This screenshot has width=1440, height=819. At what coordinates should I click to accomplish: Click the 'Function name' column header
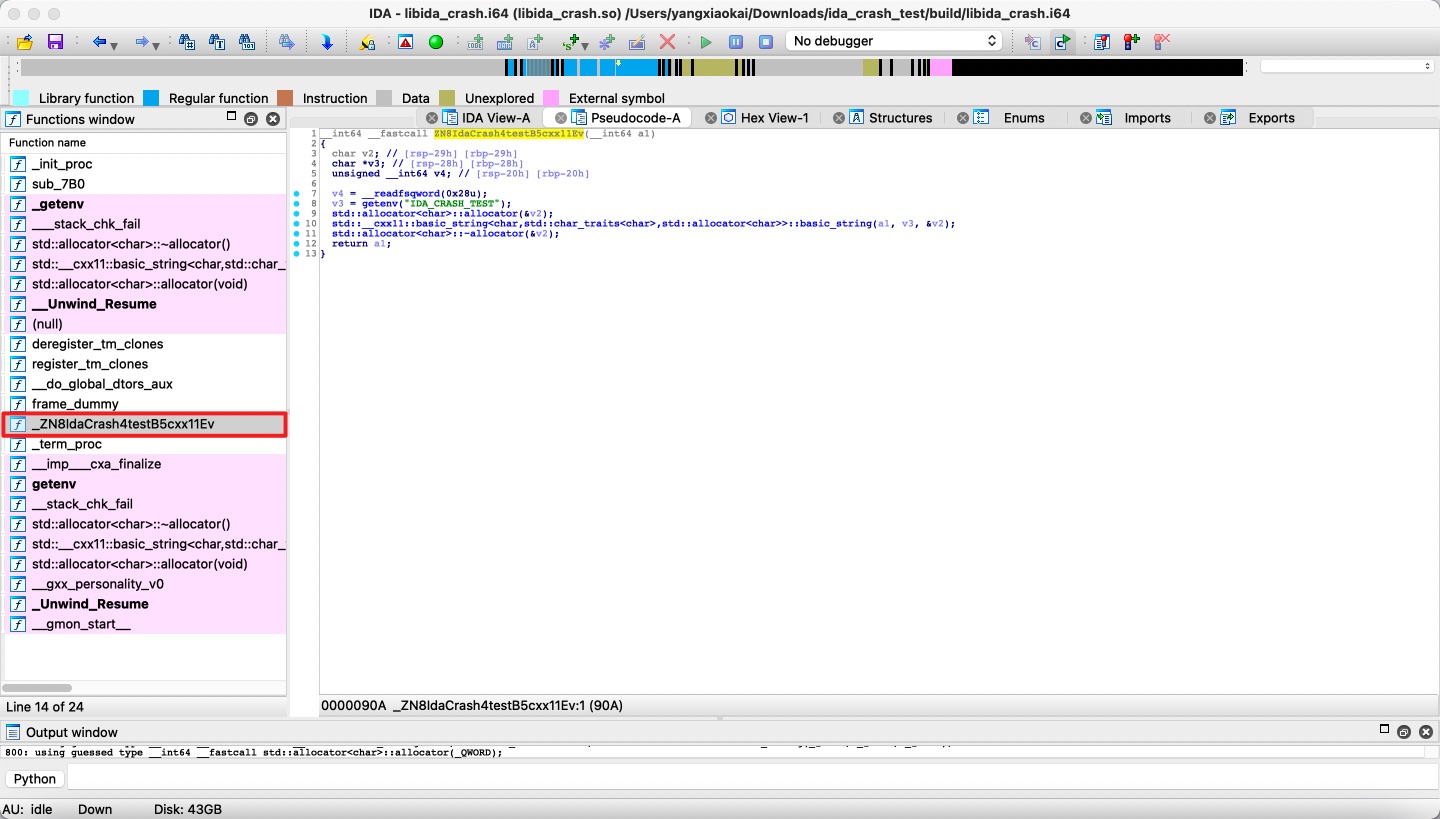(145, 143)
